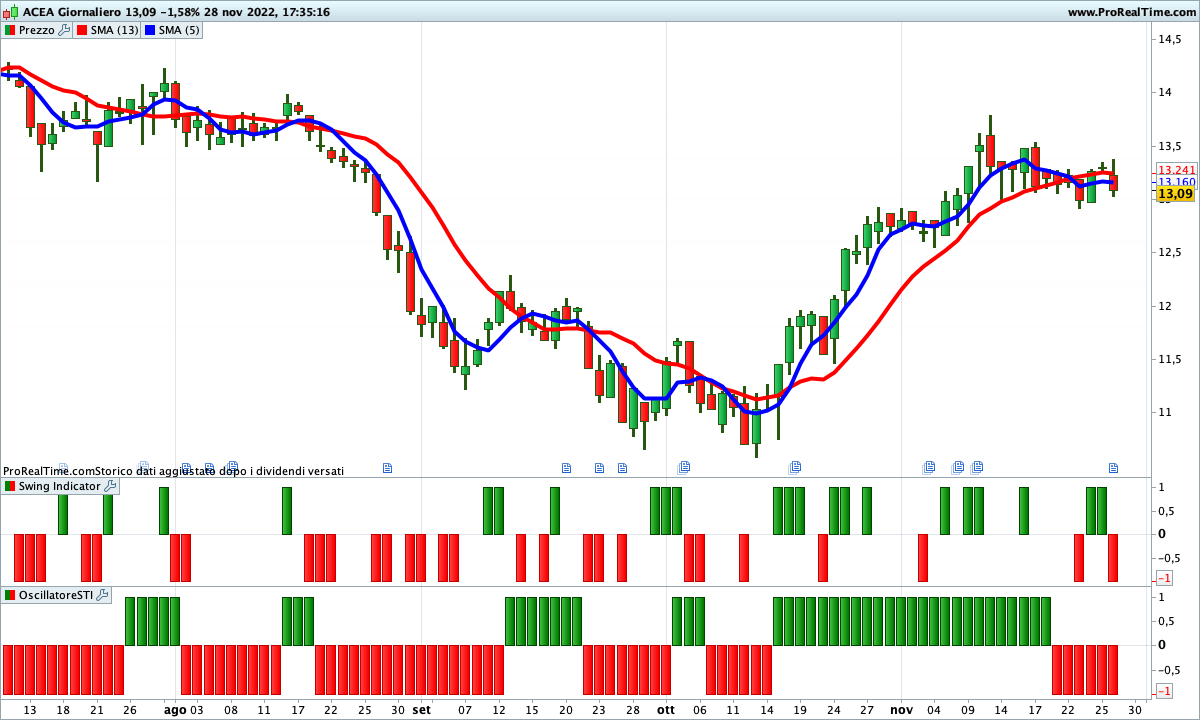The height and width of the screenshot is (720, 1200).
Task: Click the candlestick chart icon beside ACEA title
Action: pos(11,12)
